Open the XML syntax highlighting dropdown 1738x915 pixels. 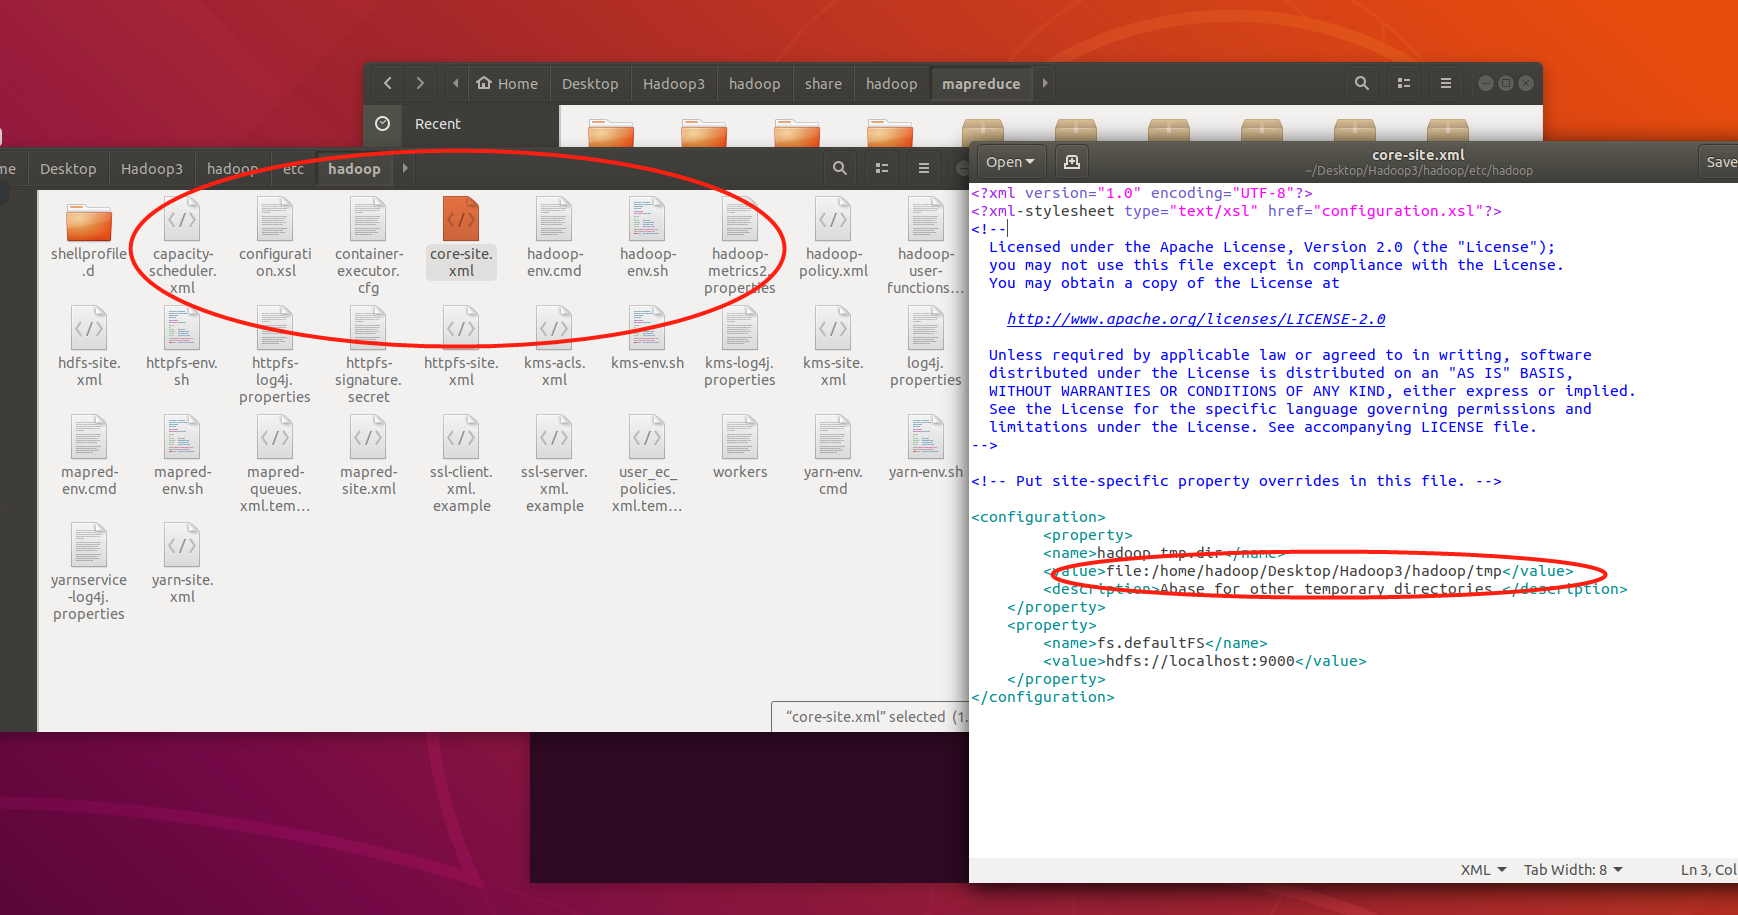pos(1482,870)
